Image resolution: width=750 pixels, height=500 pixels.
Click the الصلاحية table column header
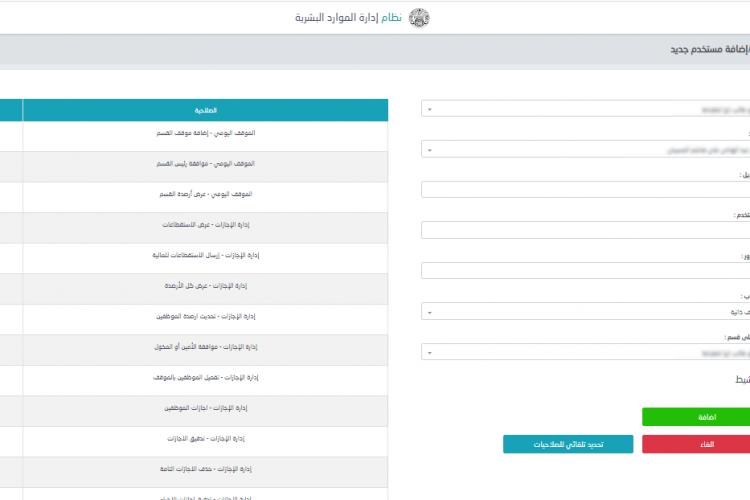coord(205,111)
